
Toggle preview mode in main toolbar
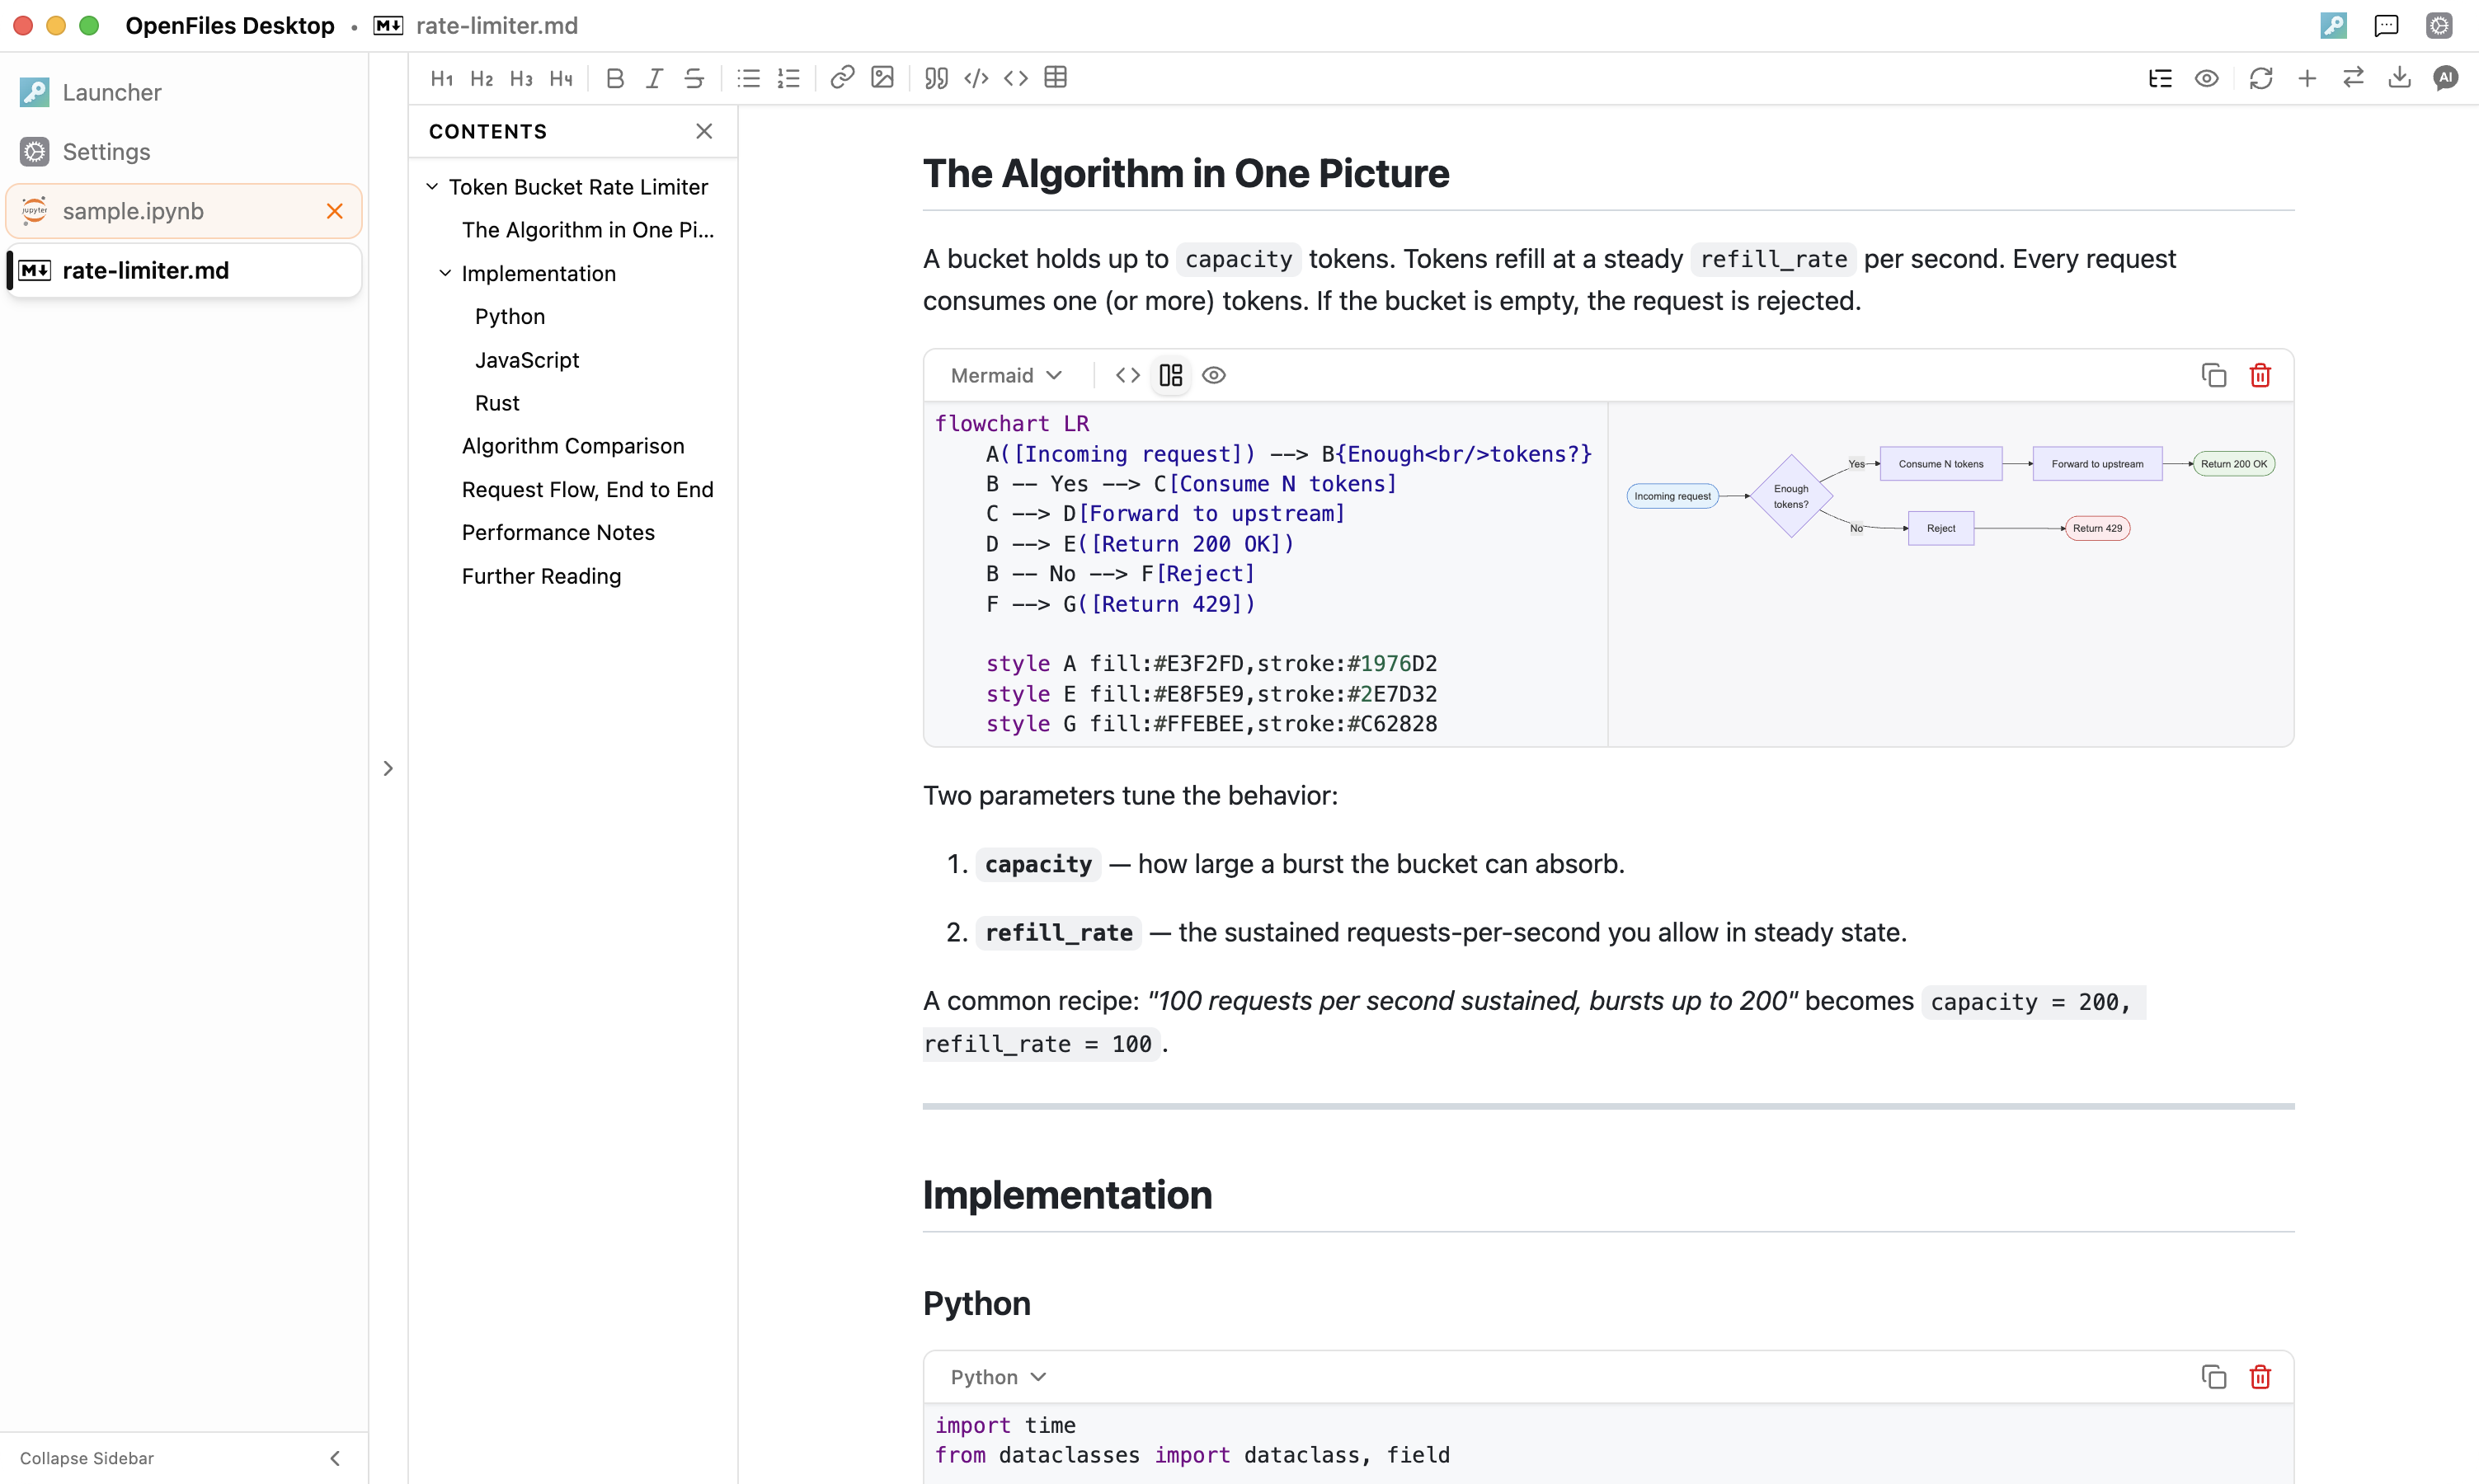pos(2206,78)
